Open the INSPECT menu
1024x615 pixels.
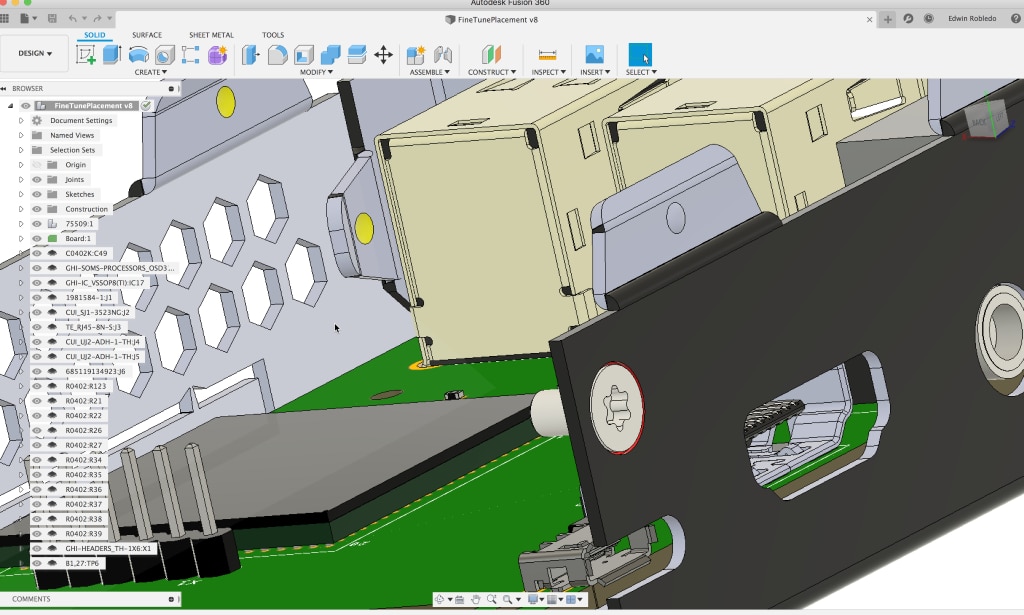click(x=549, y=72)
